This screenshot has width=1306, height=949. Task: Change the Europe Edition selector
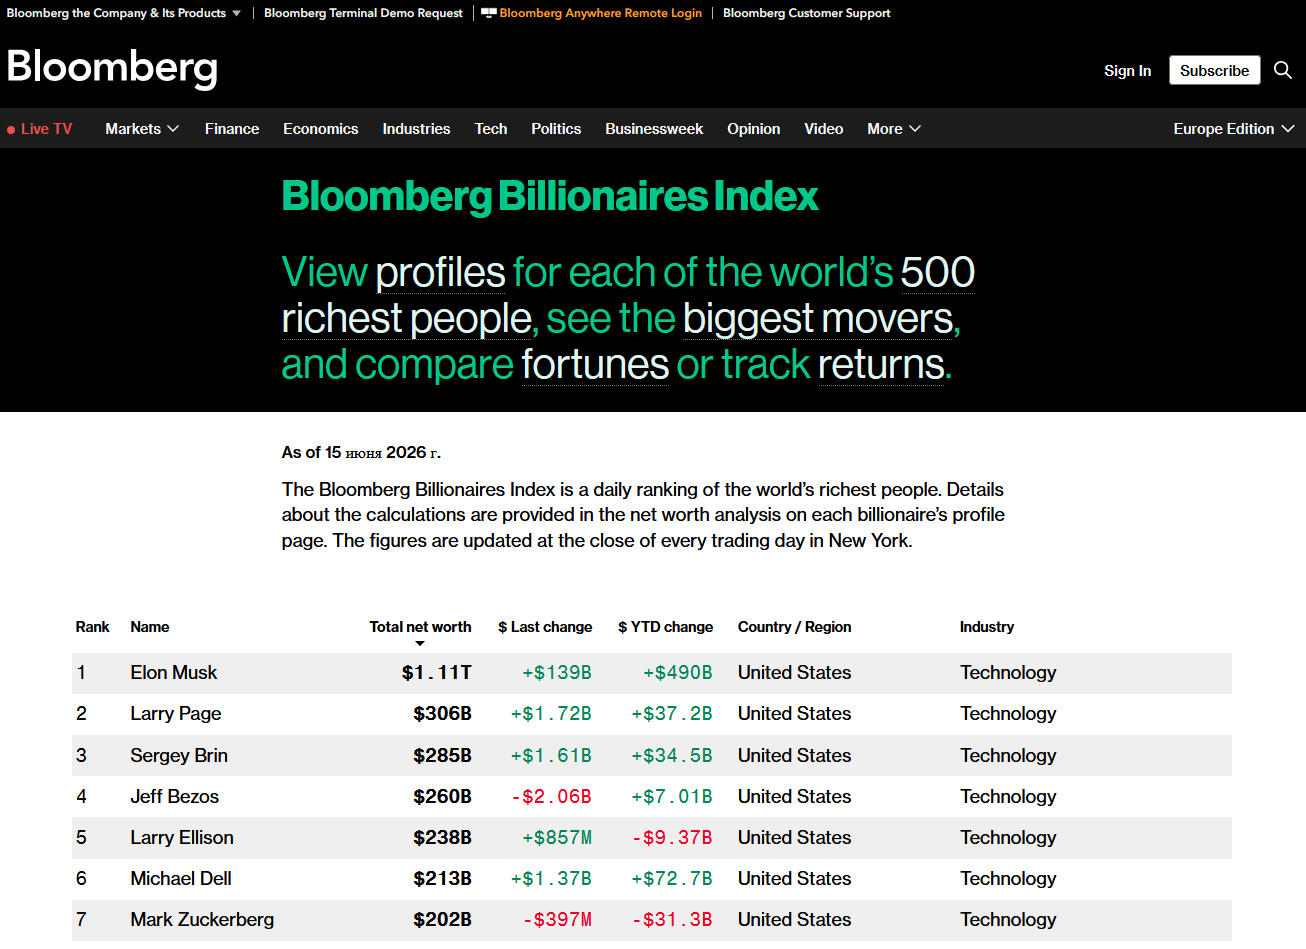(x=1234, y=129)
